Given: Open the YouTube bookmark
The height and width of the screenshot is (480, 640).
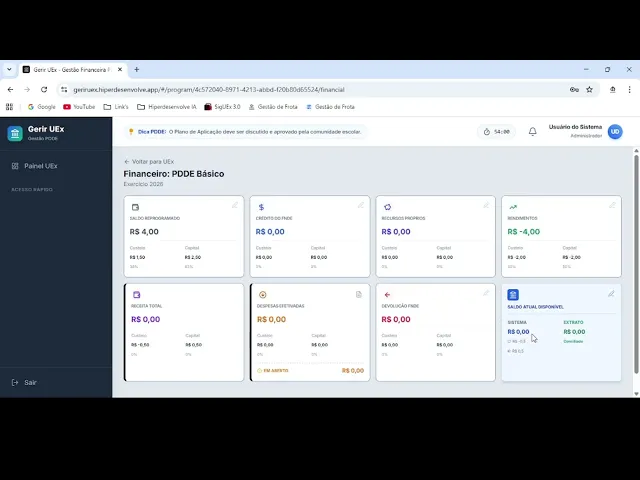Looking at the screenshot, I should (79, 107).
